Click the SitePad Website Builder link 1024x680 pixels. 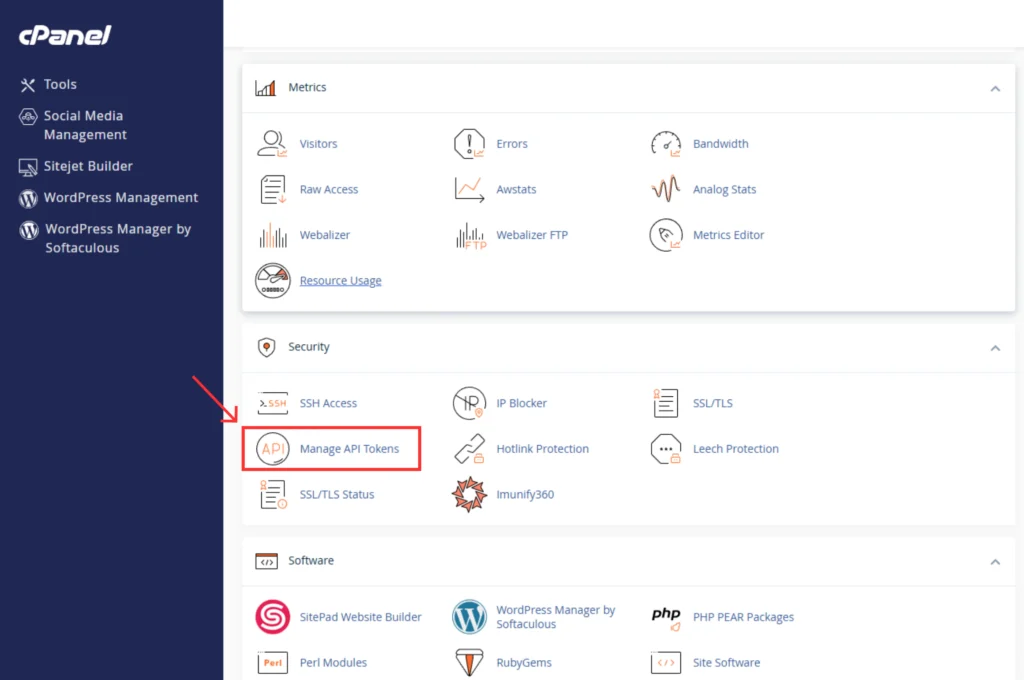click(x=360, y=617)
